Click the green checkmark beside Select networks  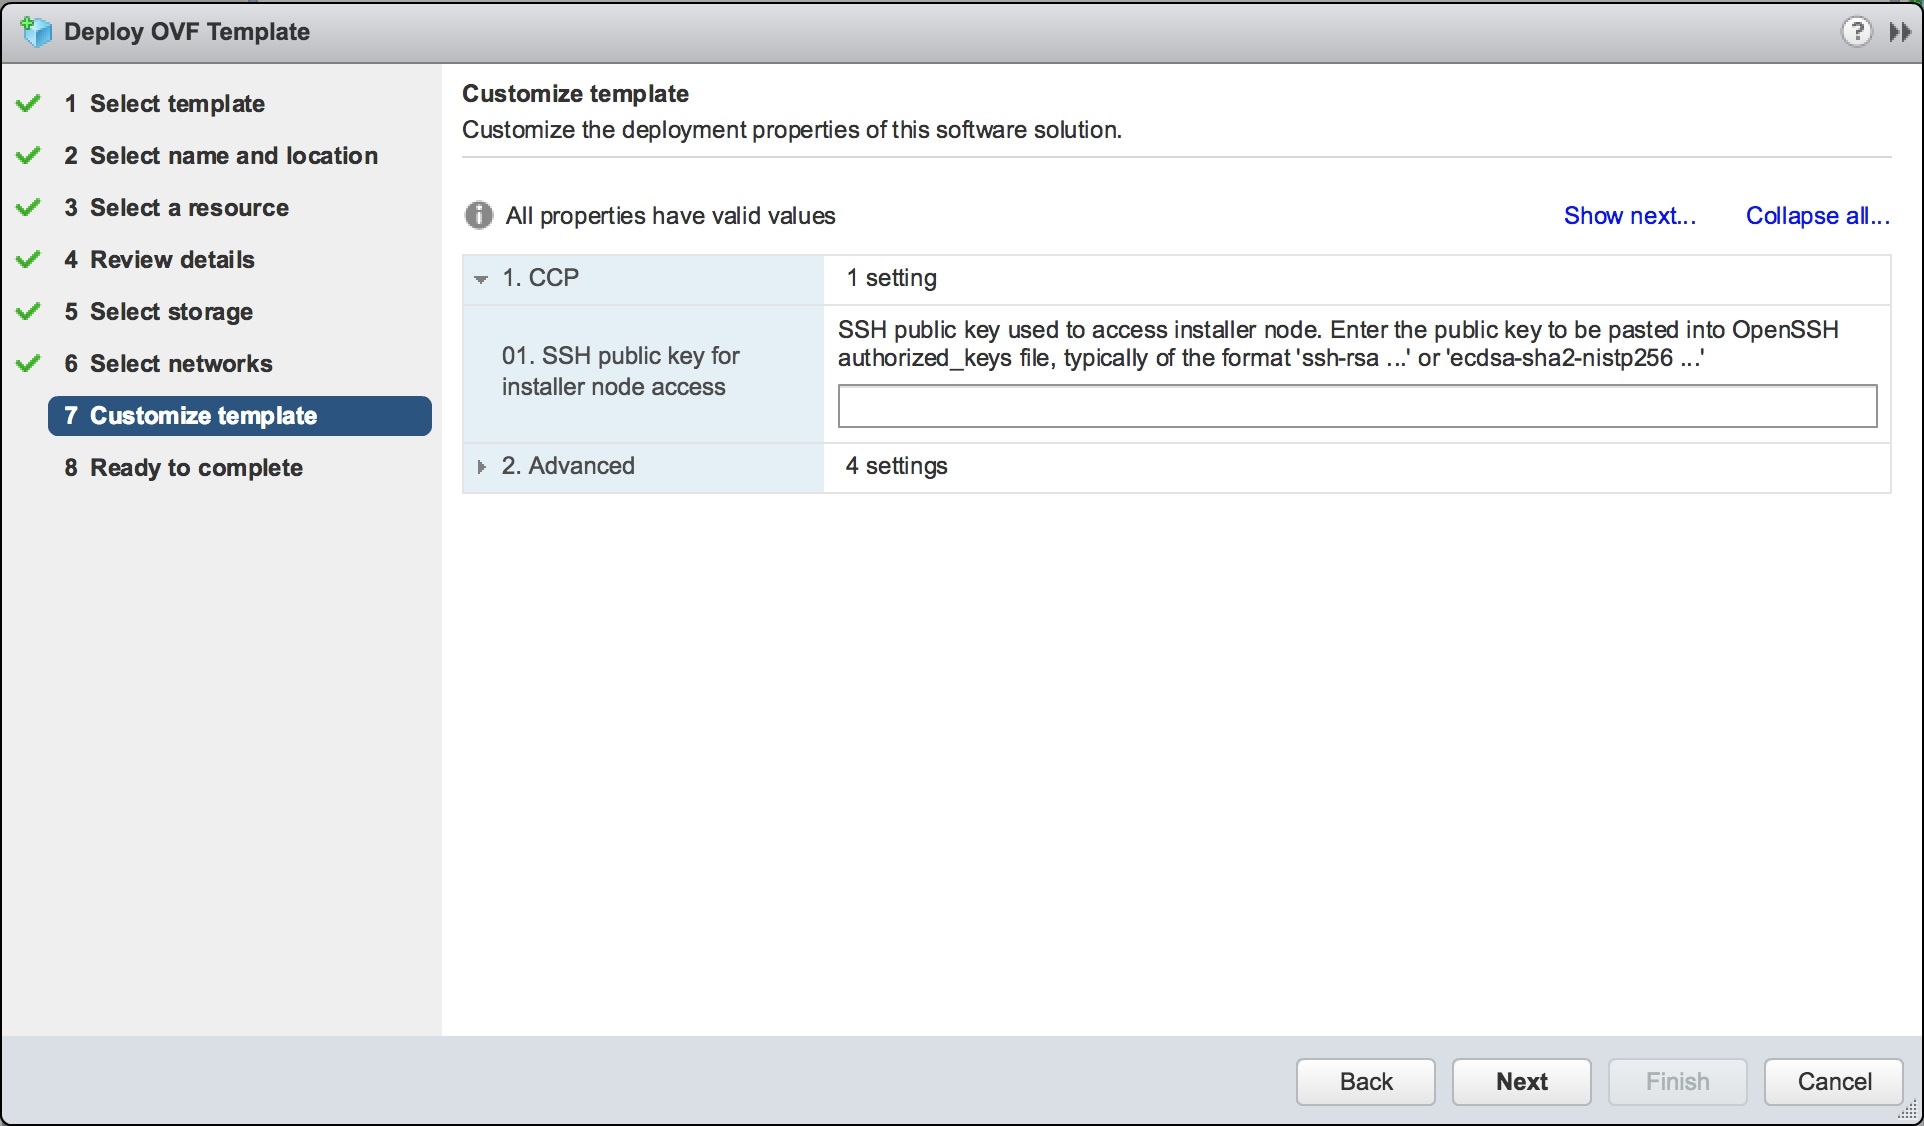click(x=27, y=362)
